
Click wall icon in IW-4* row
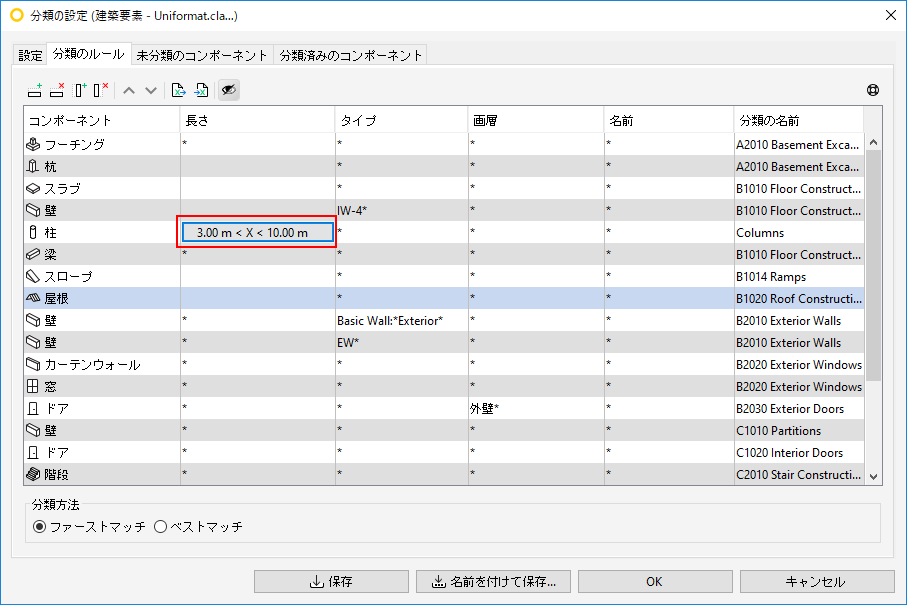pyautogui.click(x=33, y=210)
